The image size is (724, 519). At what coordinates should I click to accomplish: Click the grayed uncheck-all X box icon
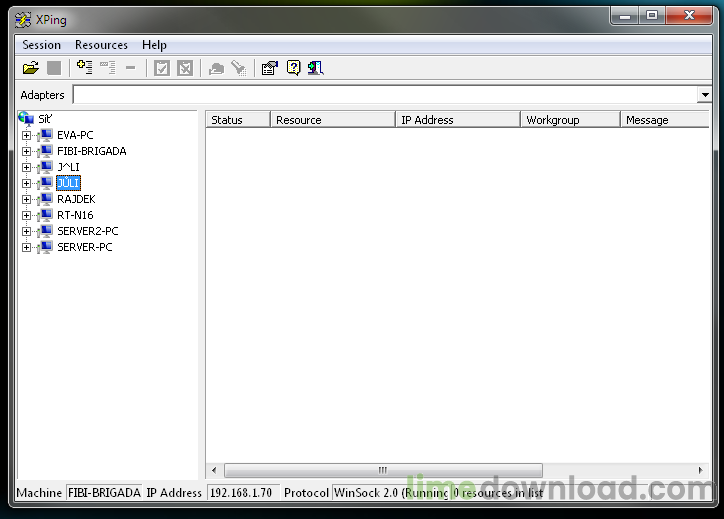[x=185, y=68]
